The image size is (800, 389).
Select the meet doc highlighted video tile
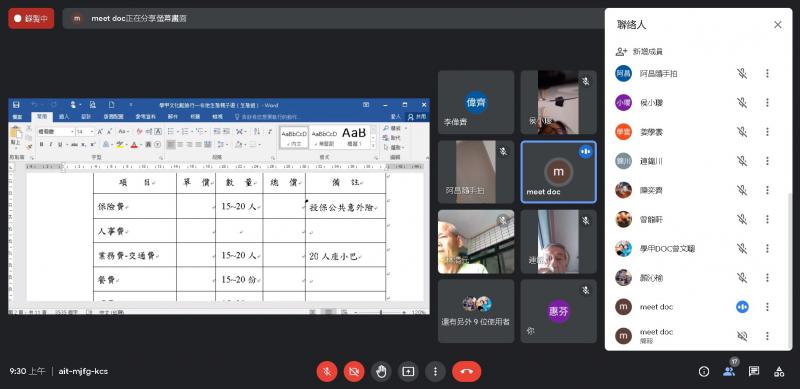click(x=558, y=172)
